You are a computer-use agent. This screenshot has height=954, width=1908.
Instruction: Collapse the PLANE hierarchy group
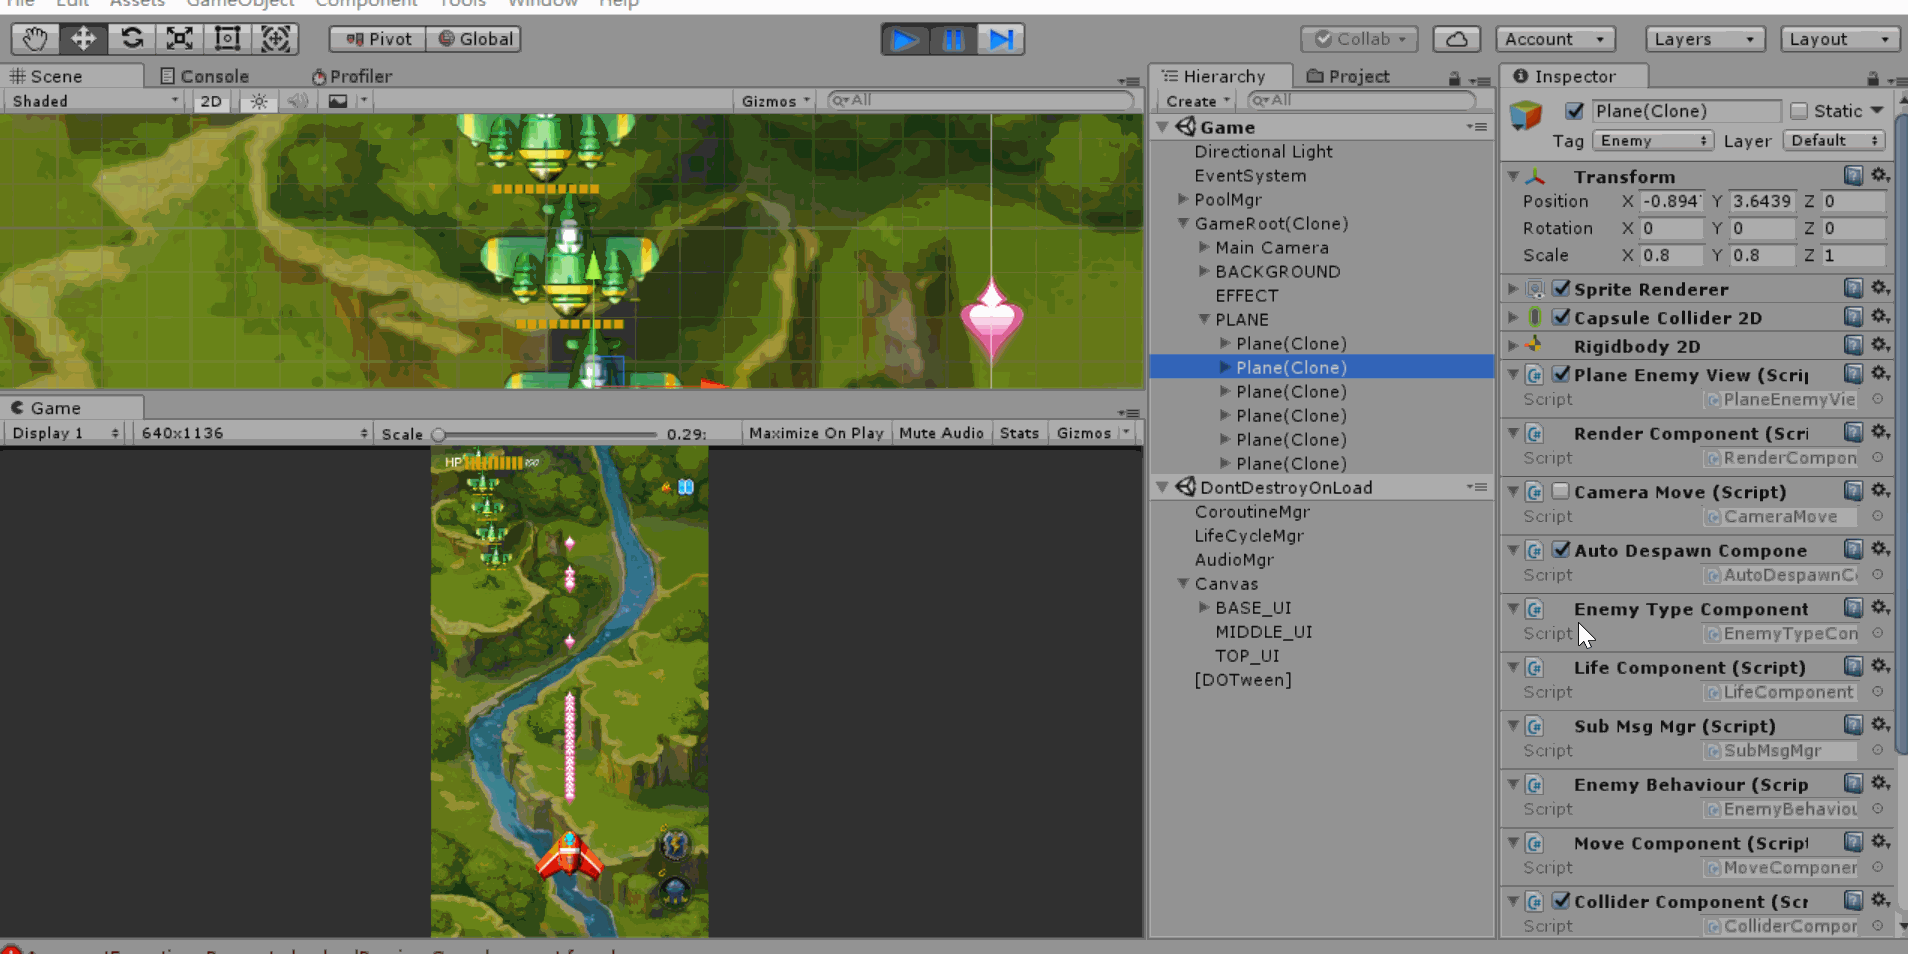[1204, 319]
